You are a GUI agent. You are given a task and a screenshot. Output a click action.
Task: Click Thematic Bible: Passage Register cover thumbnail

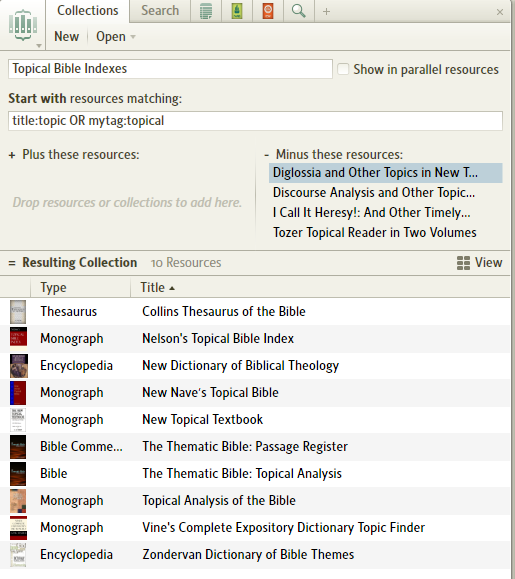18,447
